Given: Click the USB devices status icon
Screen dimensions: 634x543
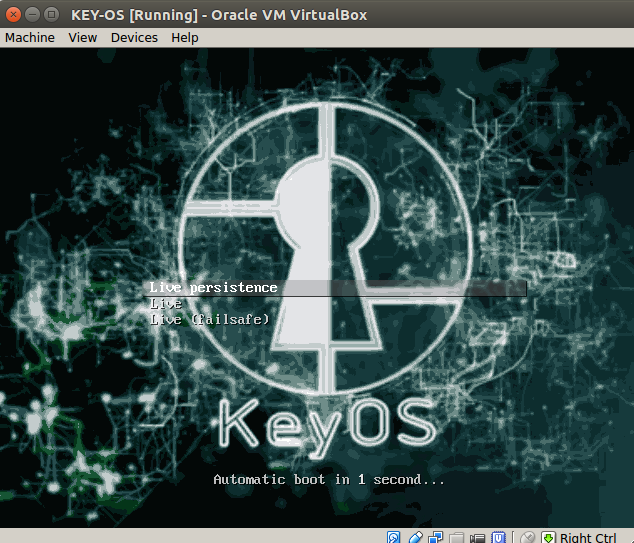Looking at the screenshot, I should point(416,537).
